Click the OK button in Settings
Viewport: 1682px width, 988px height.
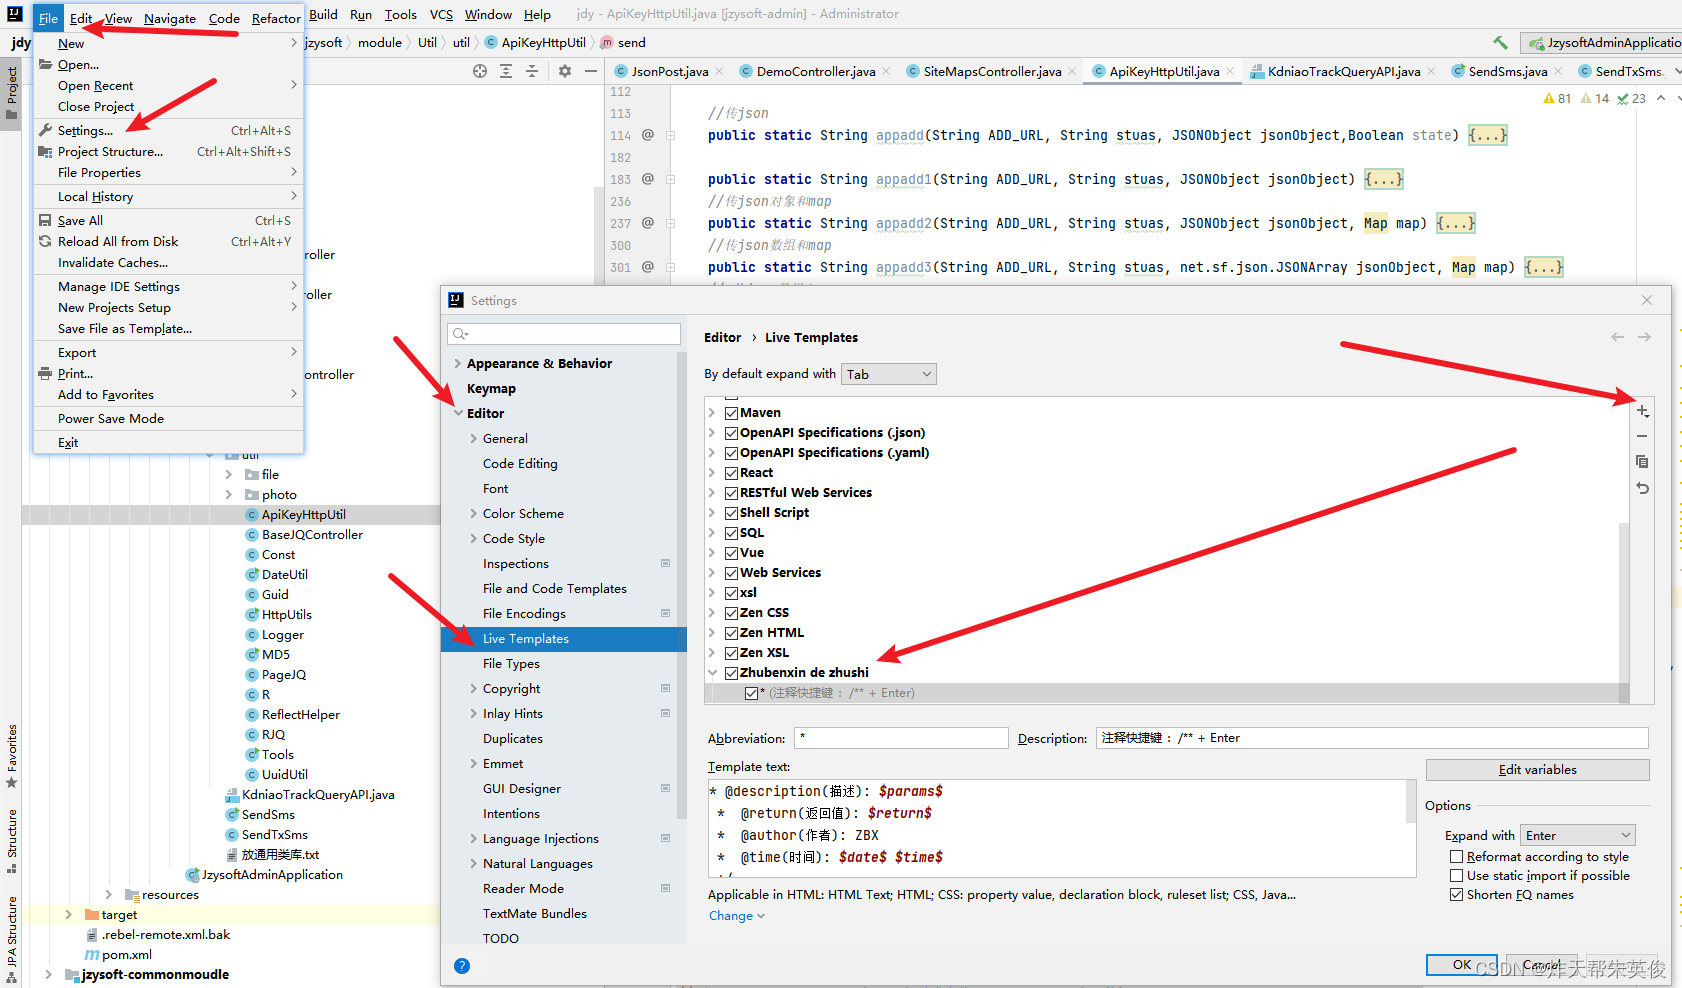tap(1461, 965)
